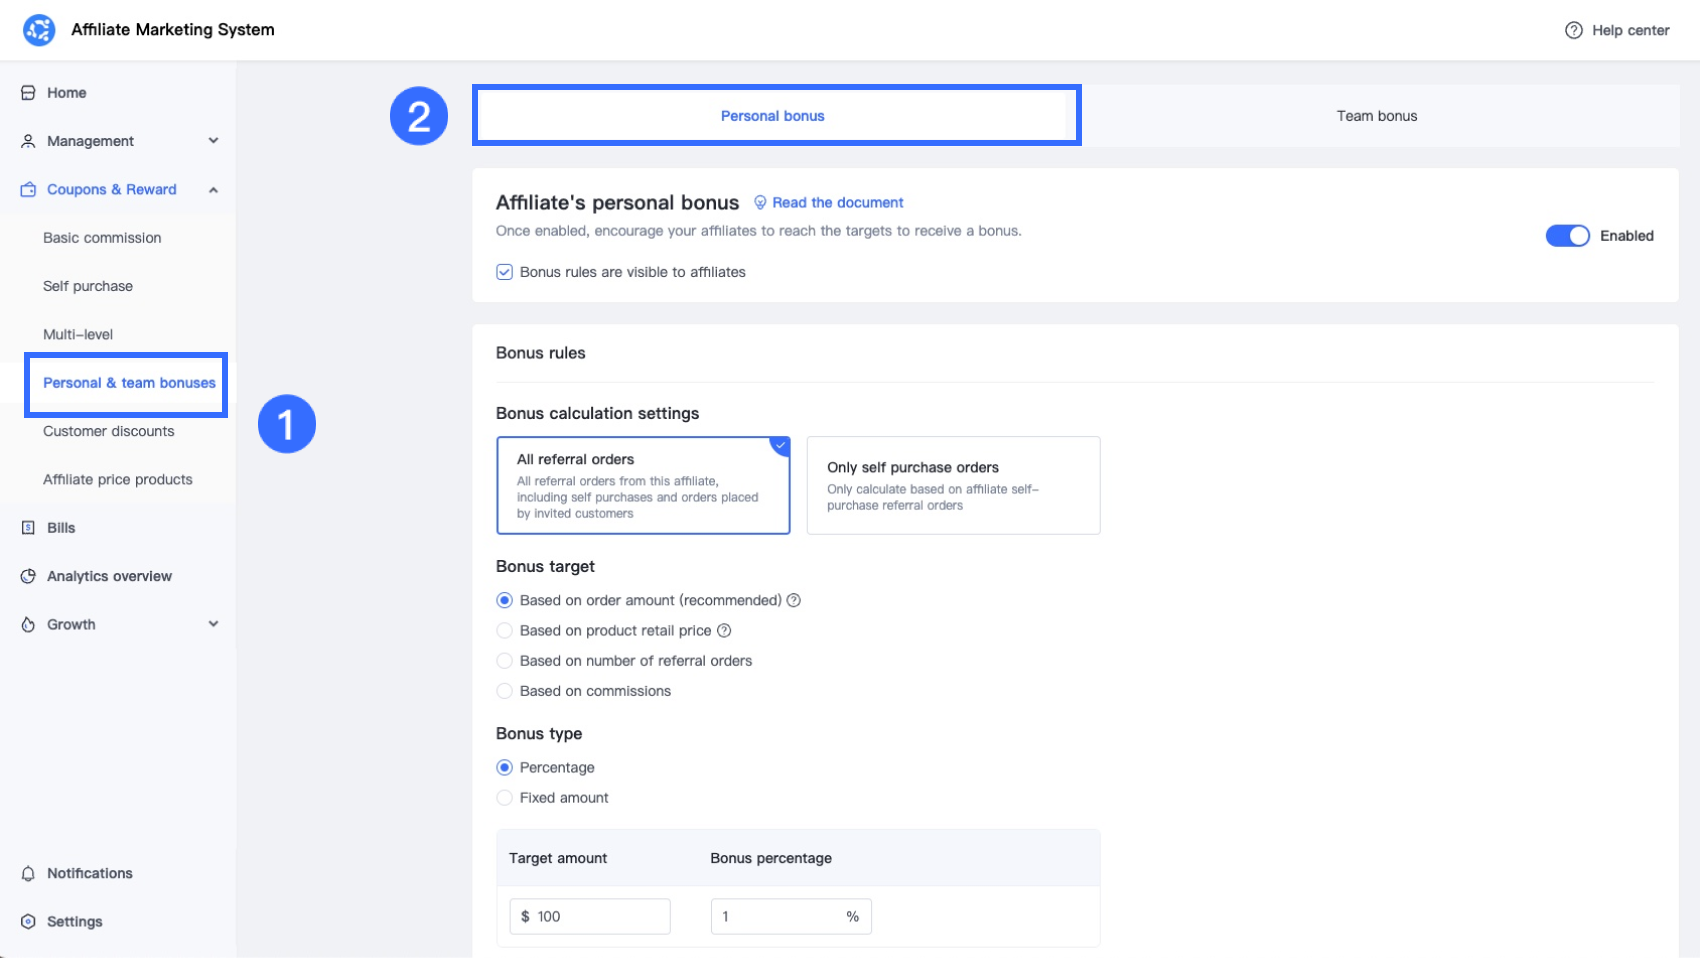Image resolution: width=1700 pixels, height=958 pixels.
Task: Click the Settings gear icon
Action: (28, 921)
